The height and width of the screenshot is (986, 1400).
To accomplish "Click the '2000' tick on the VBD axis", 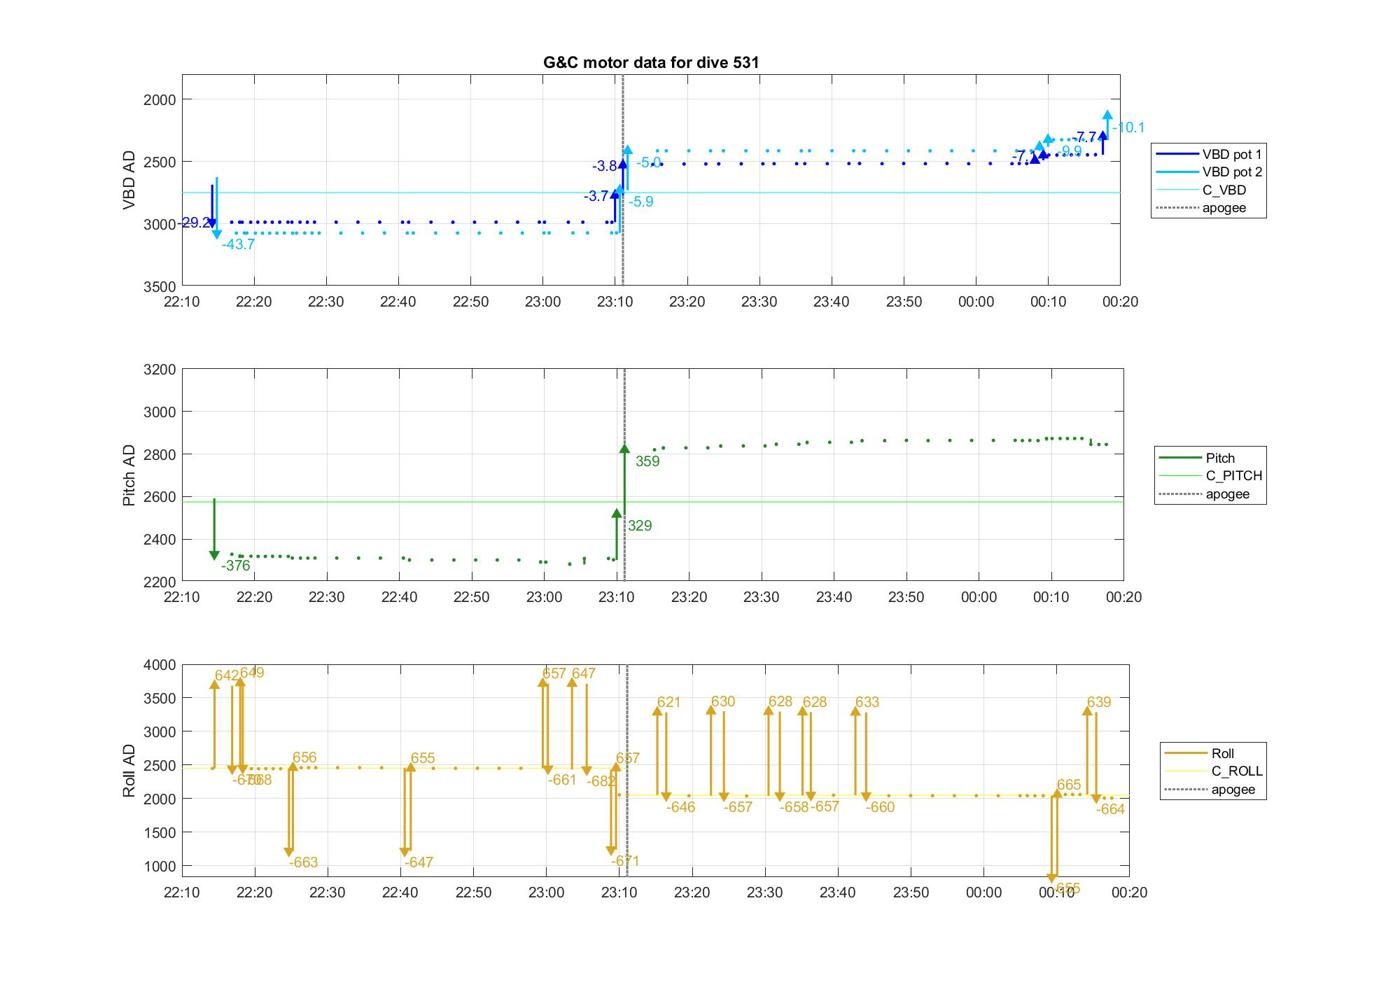I will [x=159, y=99].
